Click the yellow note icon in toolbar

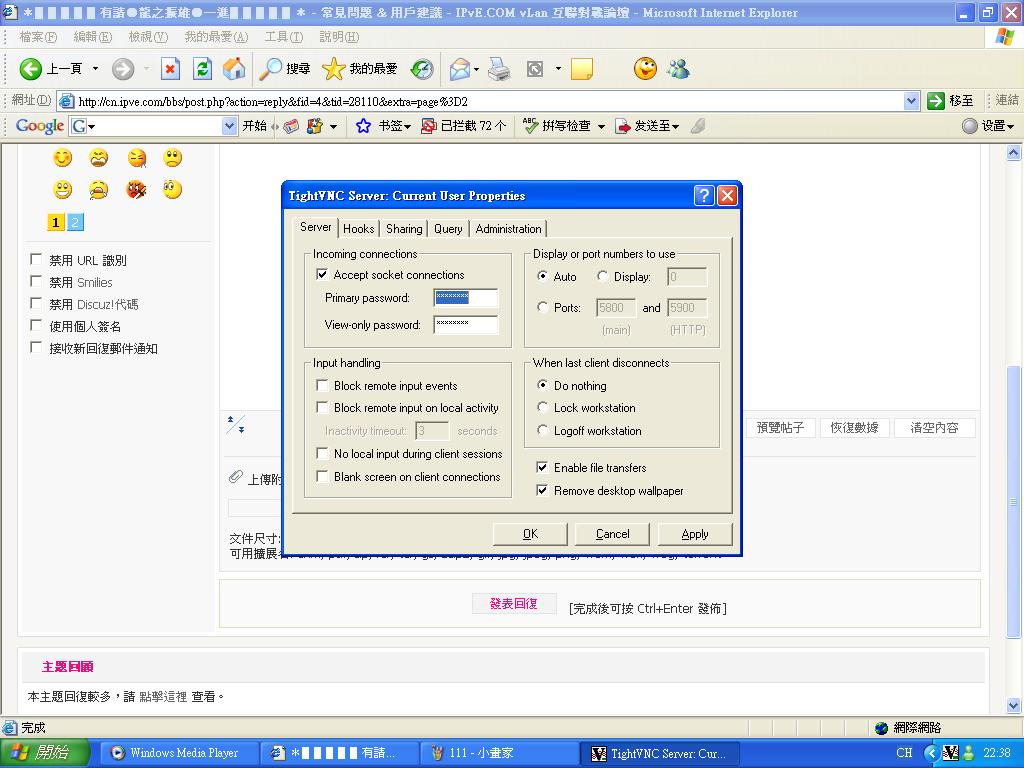581,69
